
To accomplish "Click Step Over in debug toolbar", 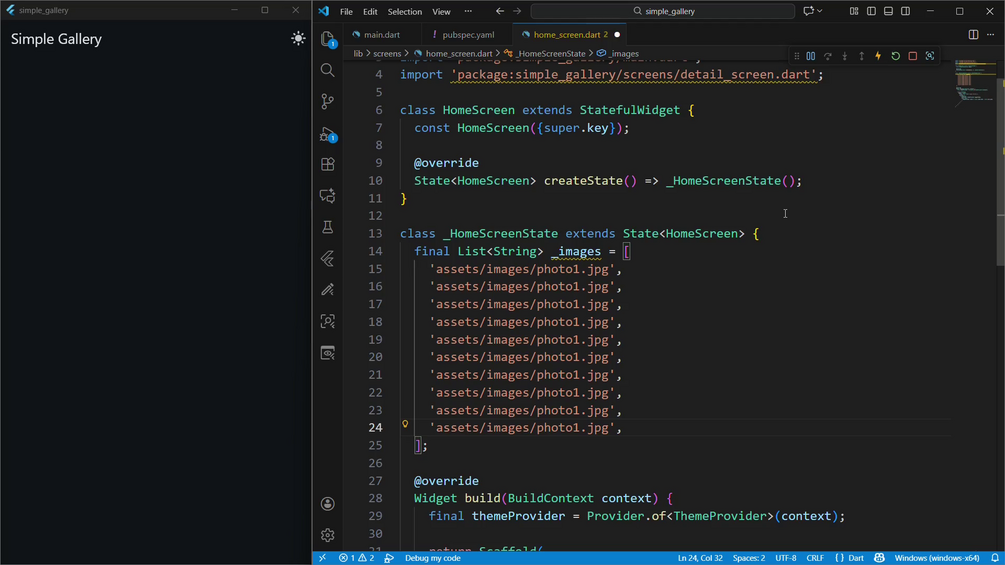I will 828,56.
